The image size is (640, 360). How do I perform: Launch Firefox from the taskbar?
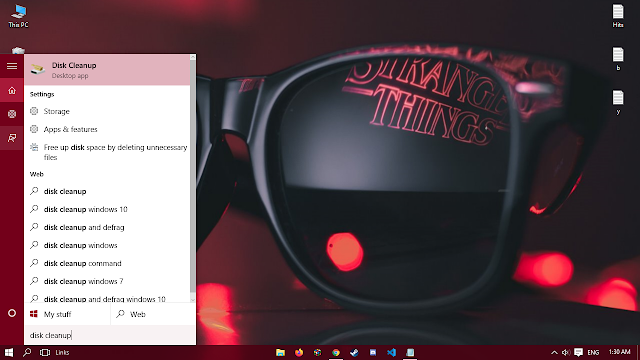pyautogui.click(x=299, y=352)
